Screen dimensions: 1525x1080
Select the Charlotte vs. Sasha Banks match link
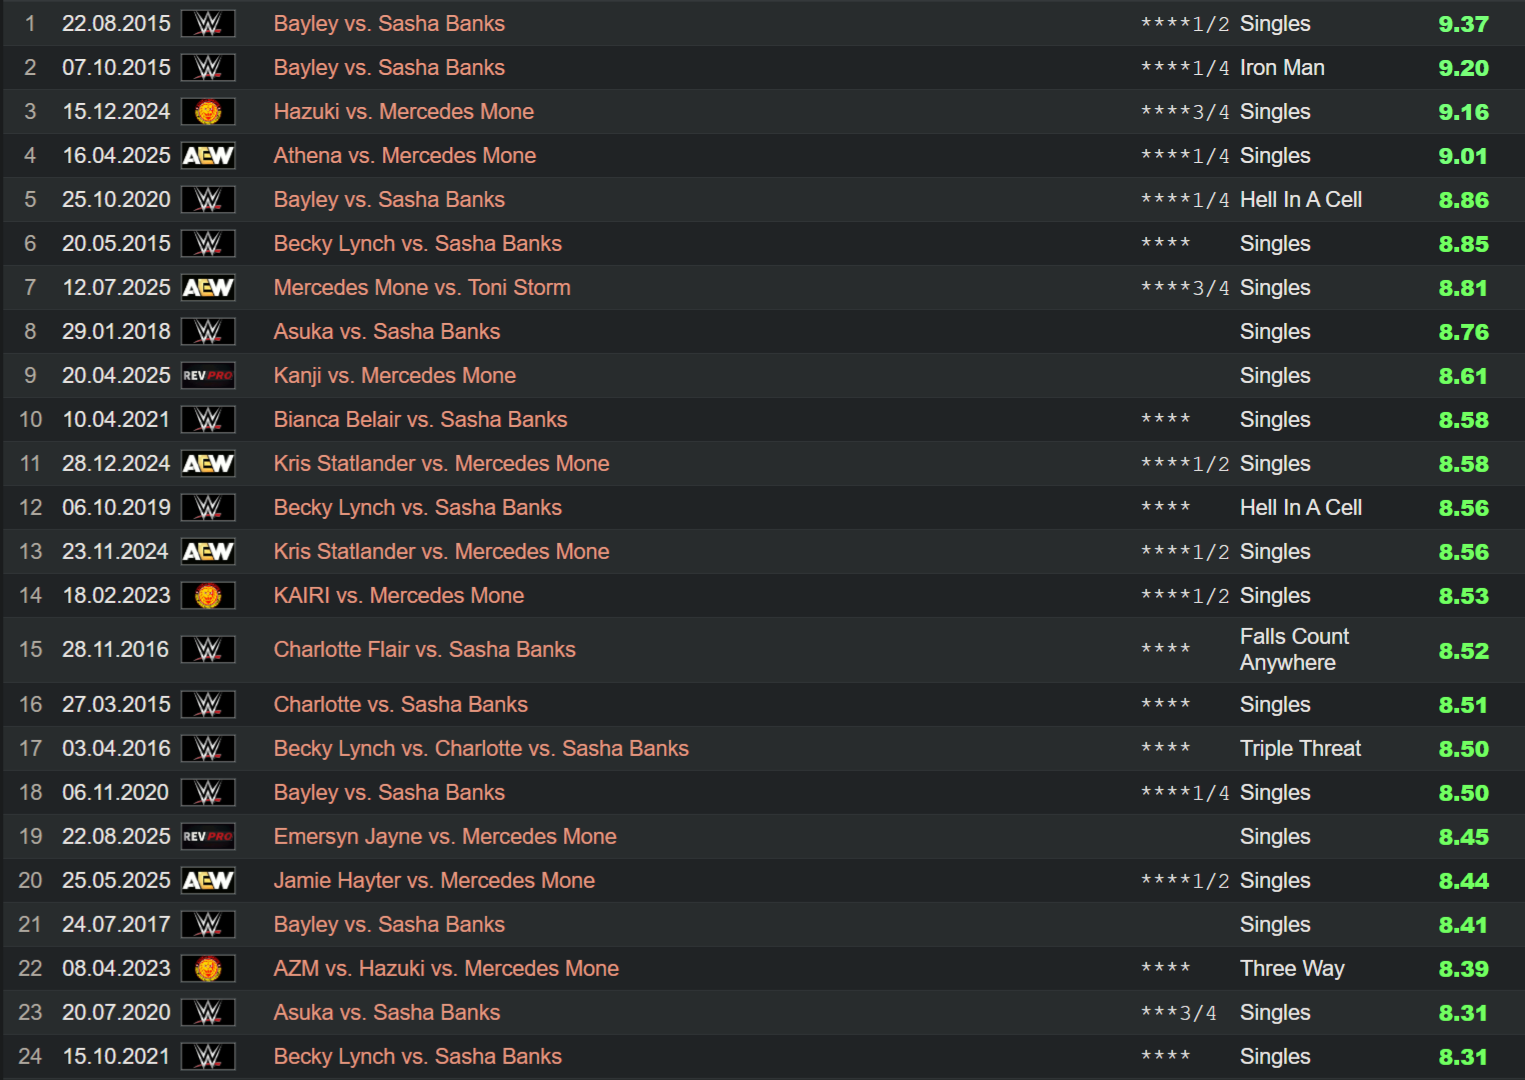401,705
